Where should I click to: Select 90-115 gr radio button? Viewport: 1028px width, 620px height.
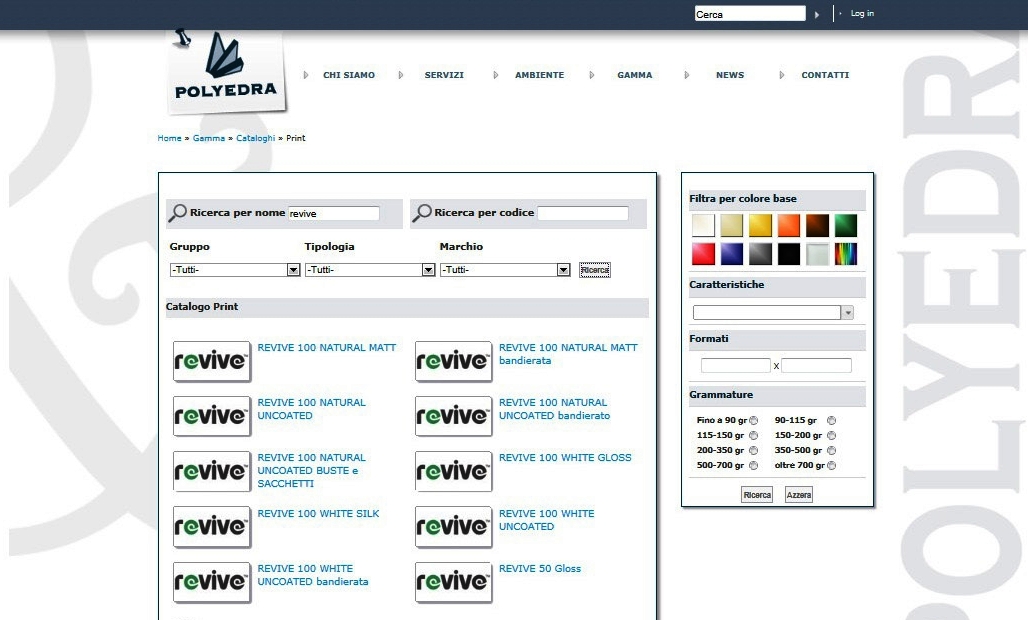(831, 421)
